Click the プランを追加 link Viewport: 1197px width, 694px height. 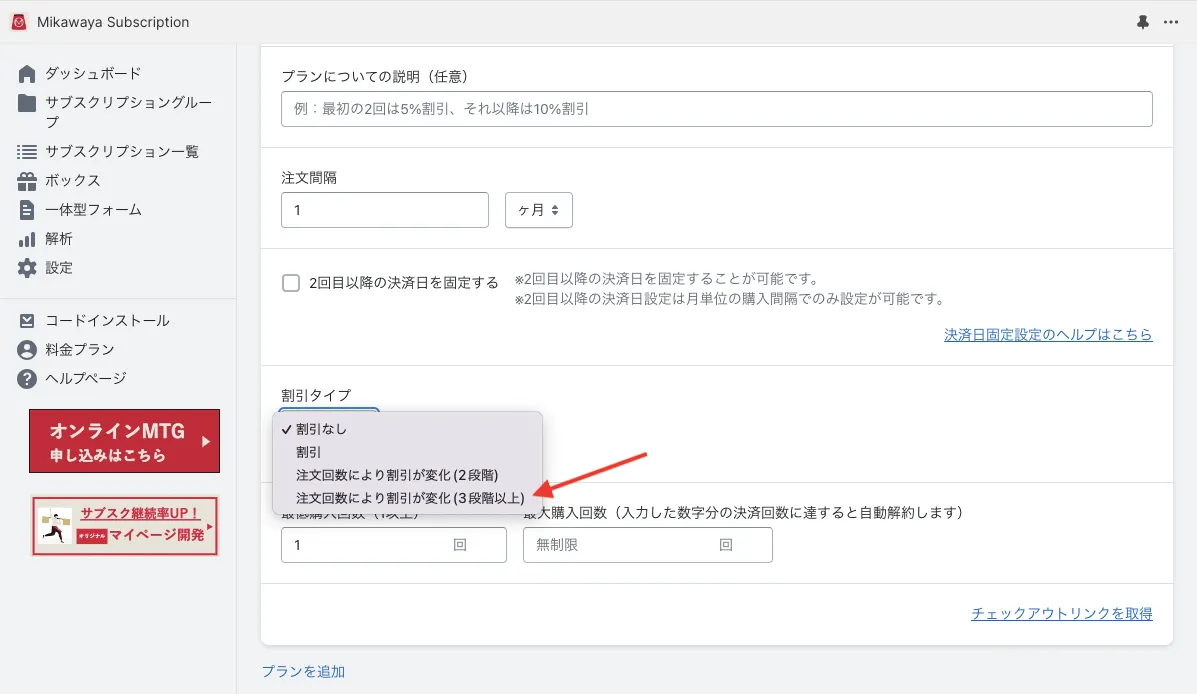point(303,672)
